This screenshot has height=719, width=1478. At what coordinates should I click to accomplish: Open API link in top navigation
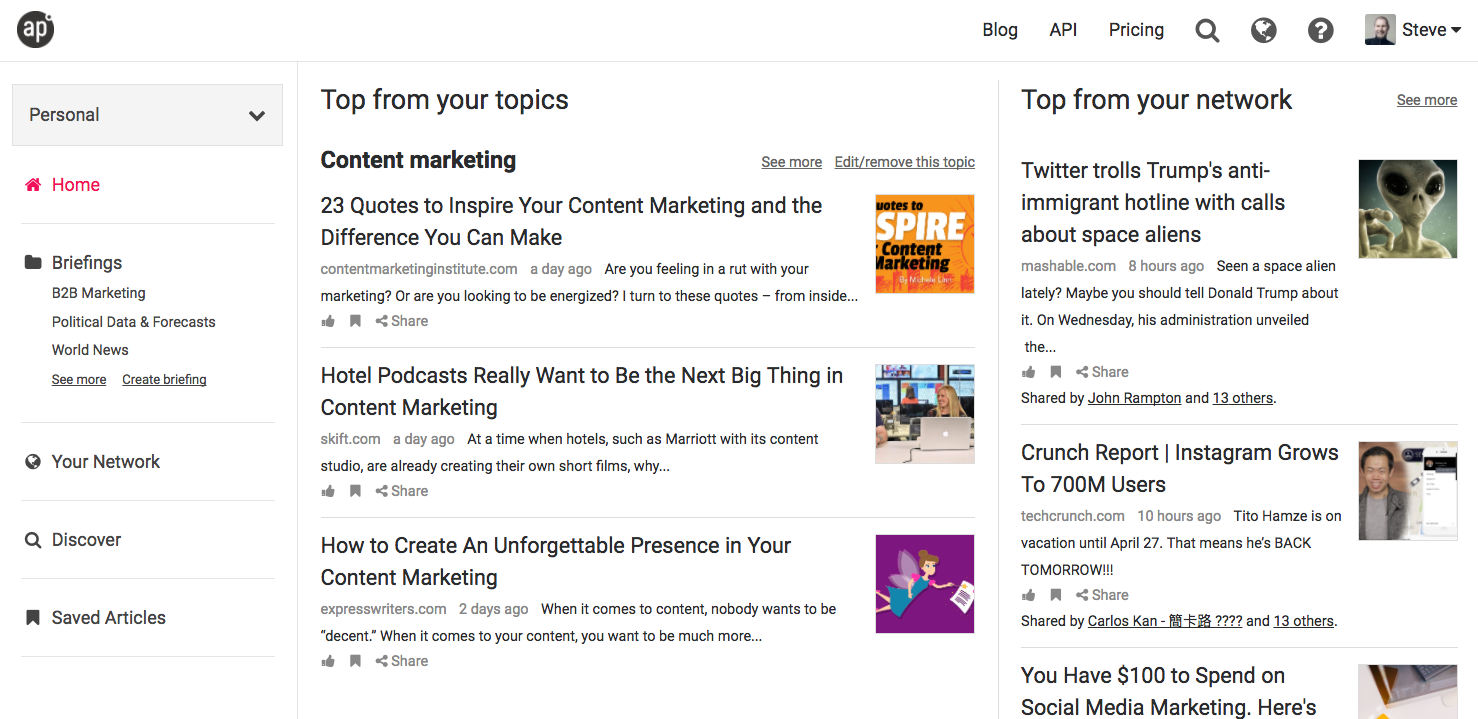[x=1063, y=30]
